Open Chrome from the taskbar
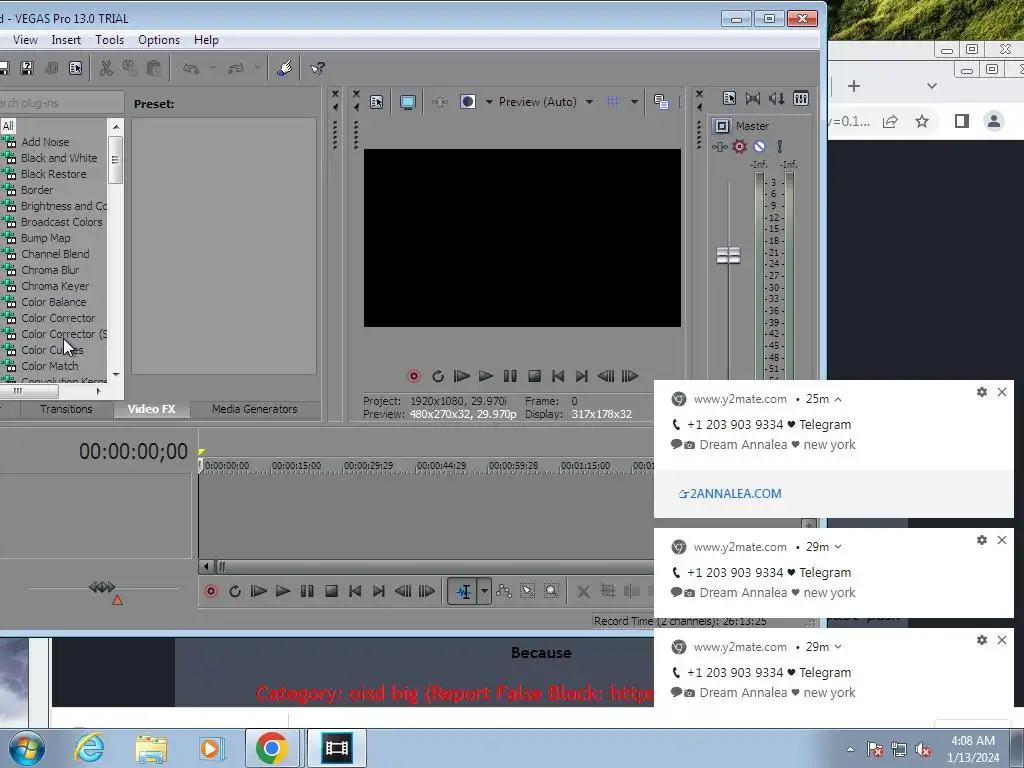Screen dimensions: 1024x768 [272, 748]
